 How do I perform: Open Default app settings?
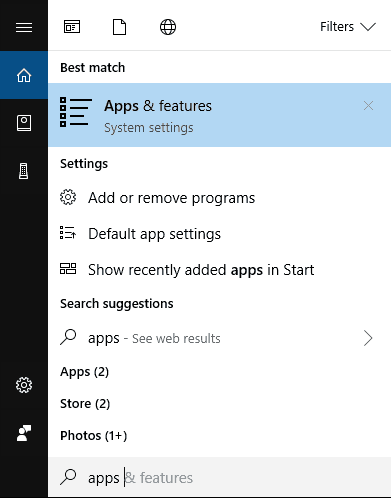coord(219,234)
